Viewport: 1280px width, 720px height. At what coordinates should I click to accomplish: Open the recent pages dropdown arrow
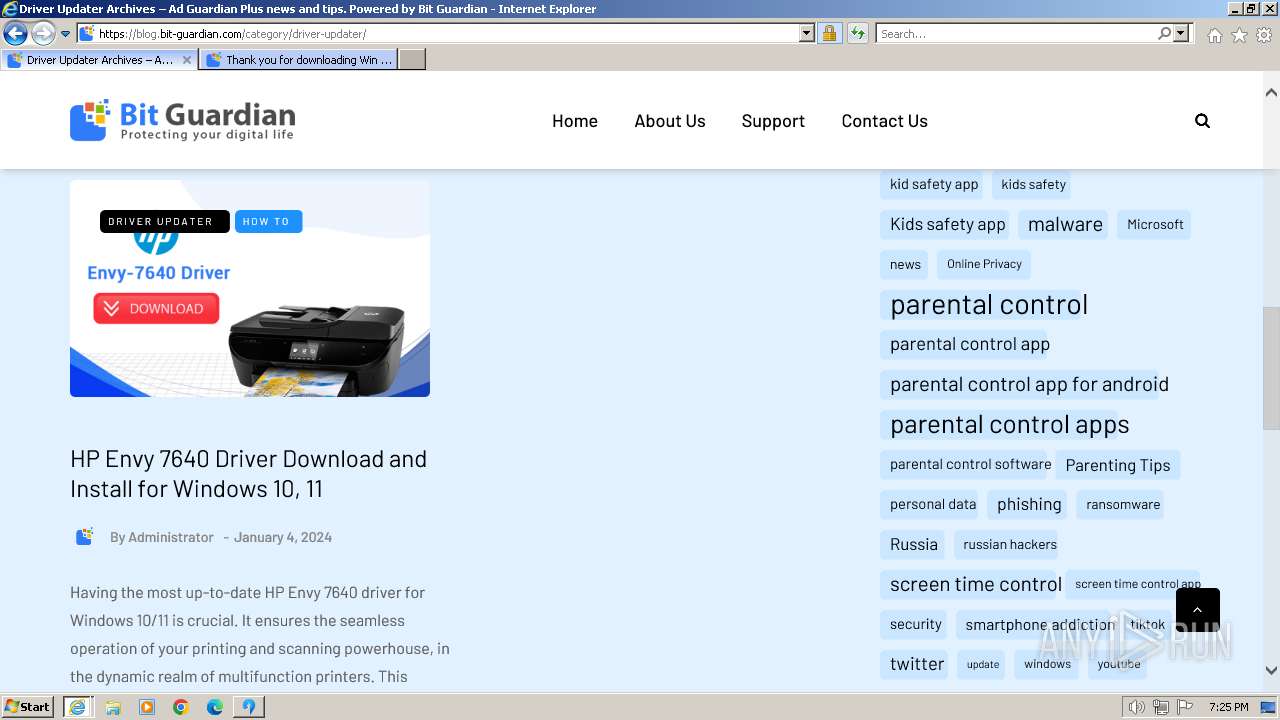(x=65, y=34)
